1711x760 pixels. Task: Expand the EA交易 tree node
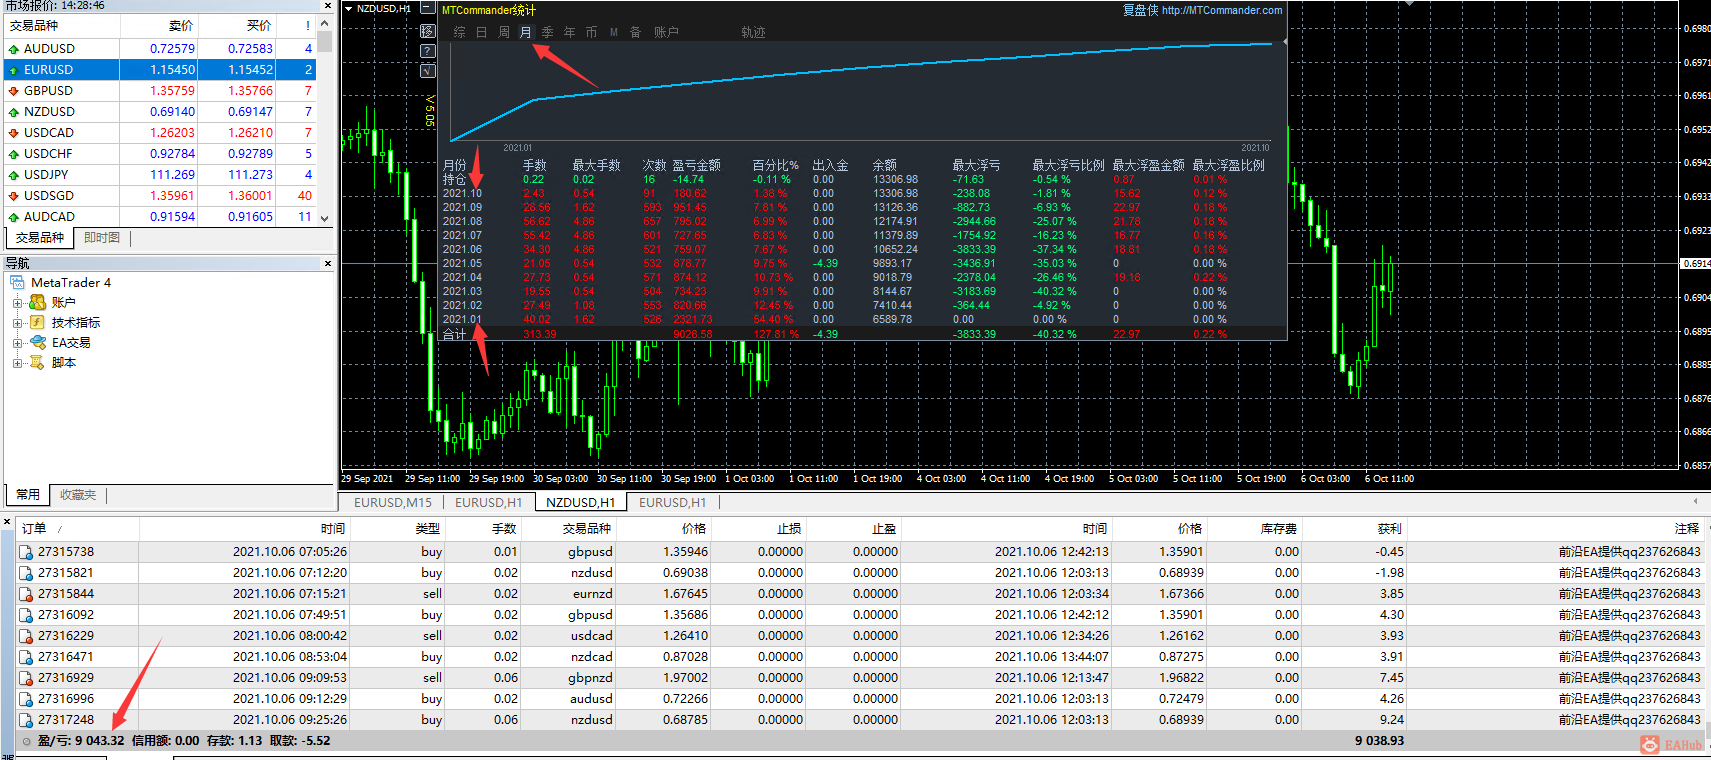coord(17,343)
